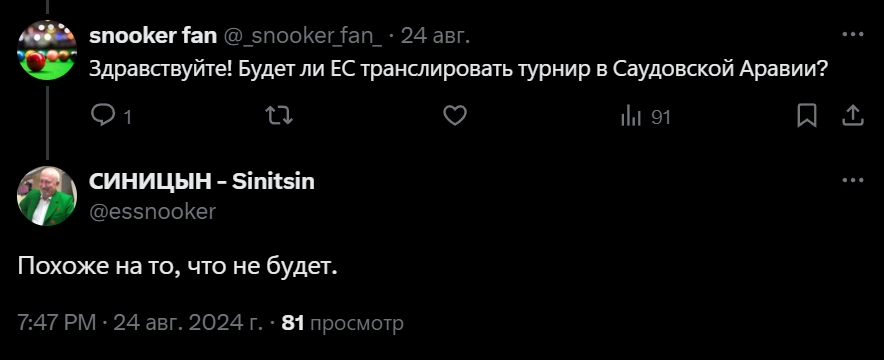Open the snooker fan profile picture with billiard balls
This screenshot has width=884, height=360.
coord(47,50)
